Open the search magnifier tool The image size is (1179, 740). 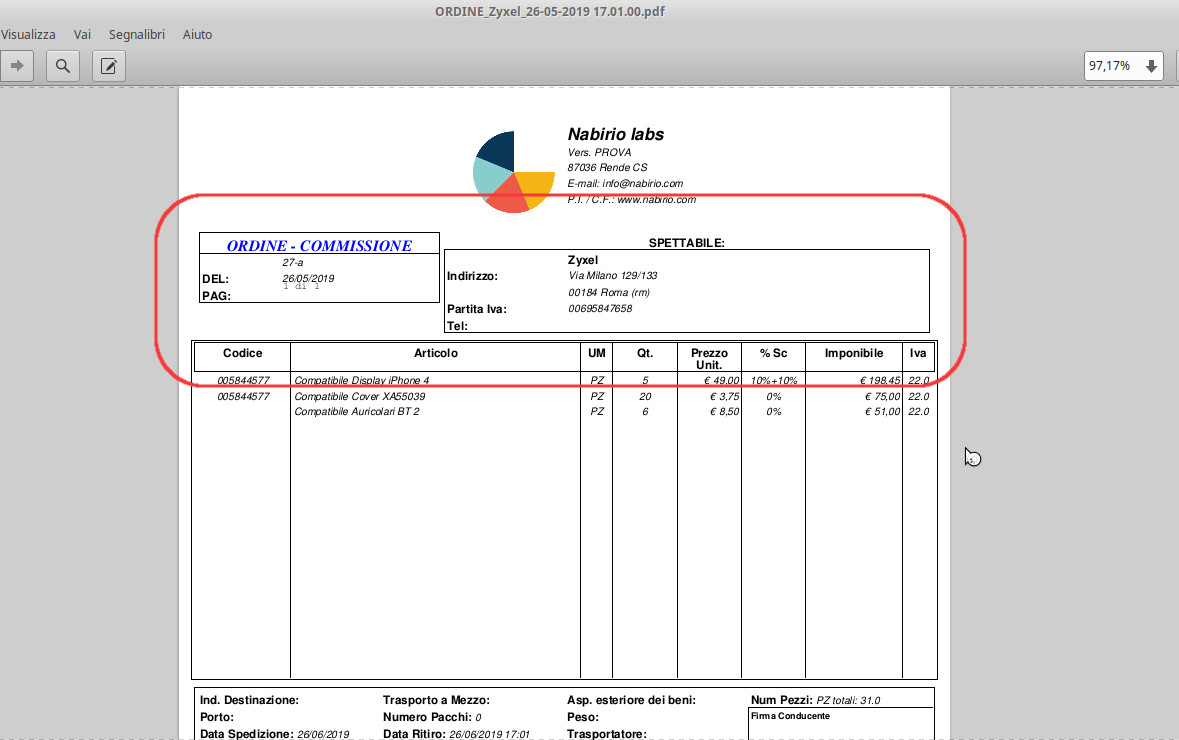(x=63, y=66)
